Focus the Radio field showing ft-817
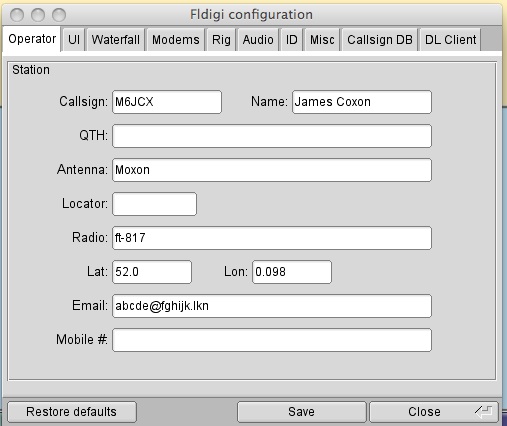This screenshot has width=507, height=426. click(272, 238)
